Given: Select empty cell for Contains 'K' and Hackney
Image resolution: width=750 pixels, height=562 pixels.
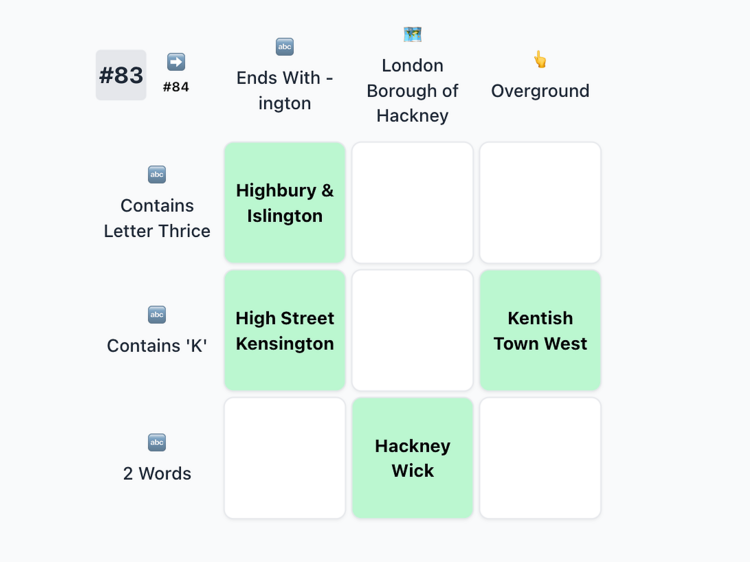Looking at the screenshot, I should pos(412,331).
